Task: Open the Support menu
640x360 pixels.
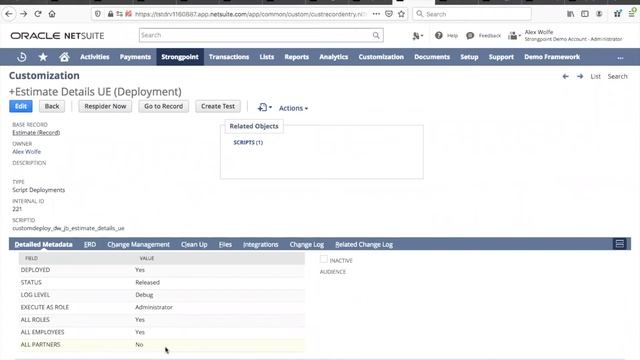Action: pyautogui.click(x=501, y=57)
